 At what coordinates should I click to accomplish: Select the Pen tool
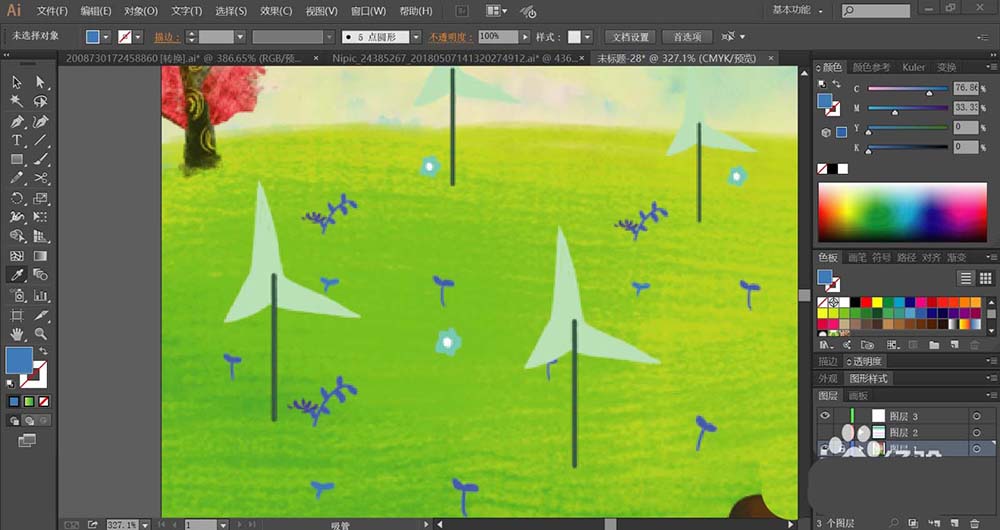point(17,121)
